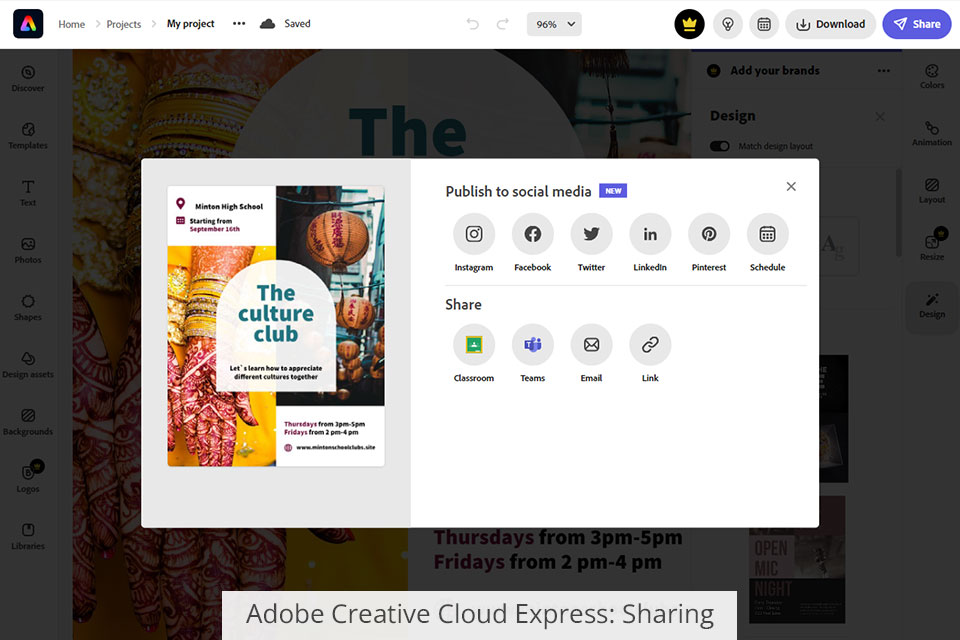Open Backgrounds panel
Image resolution: width=960 pixels, height=640 pixels.
[x=28, y=422]
